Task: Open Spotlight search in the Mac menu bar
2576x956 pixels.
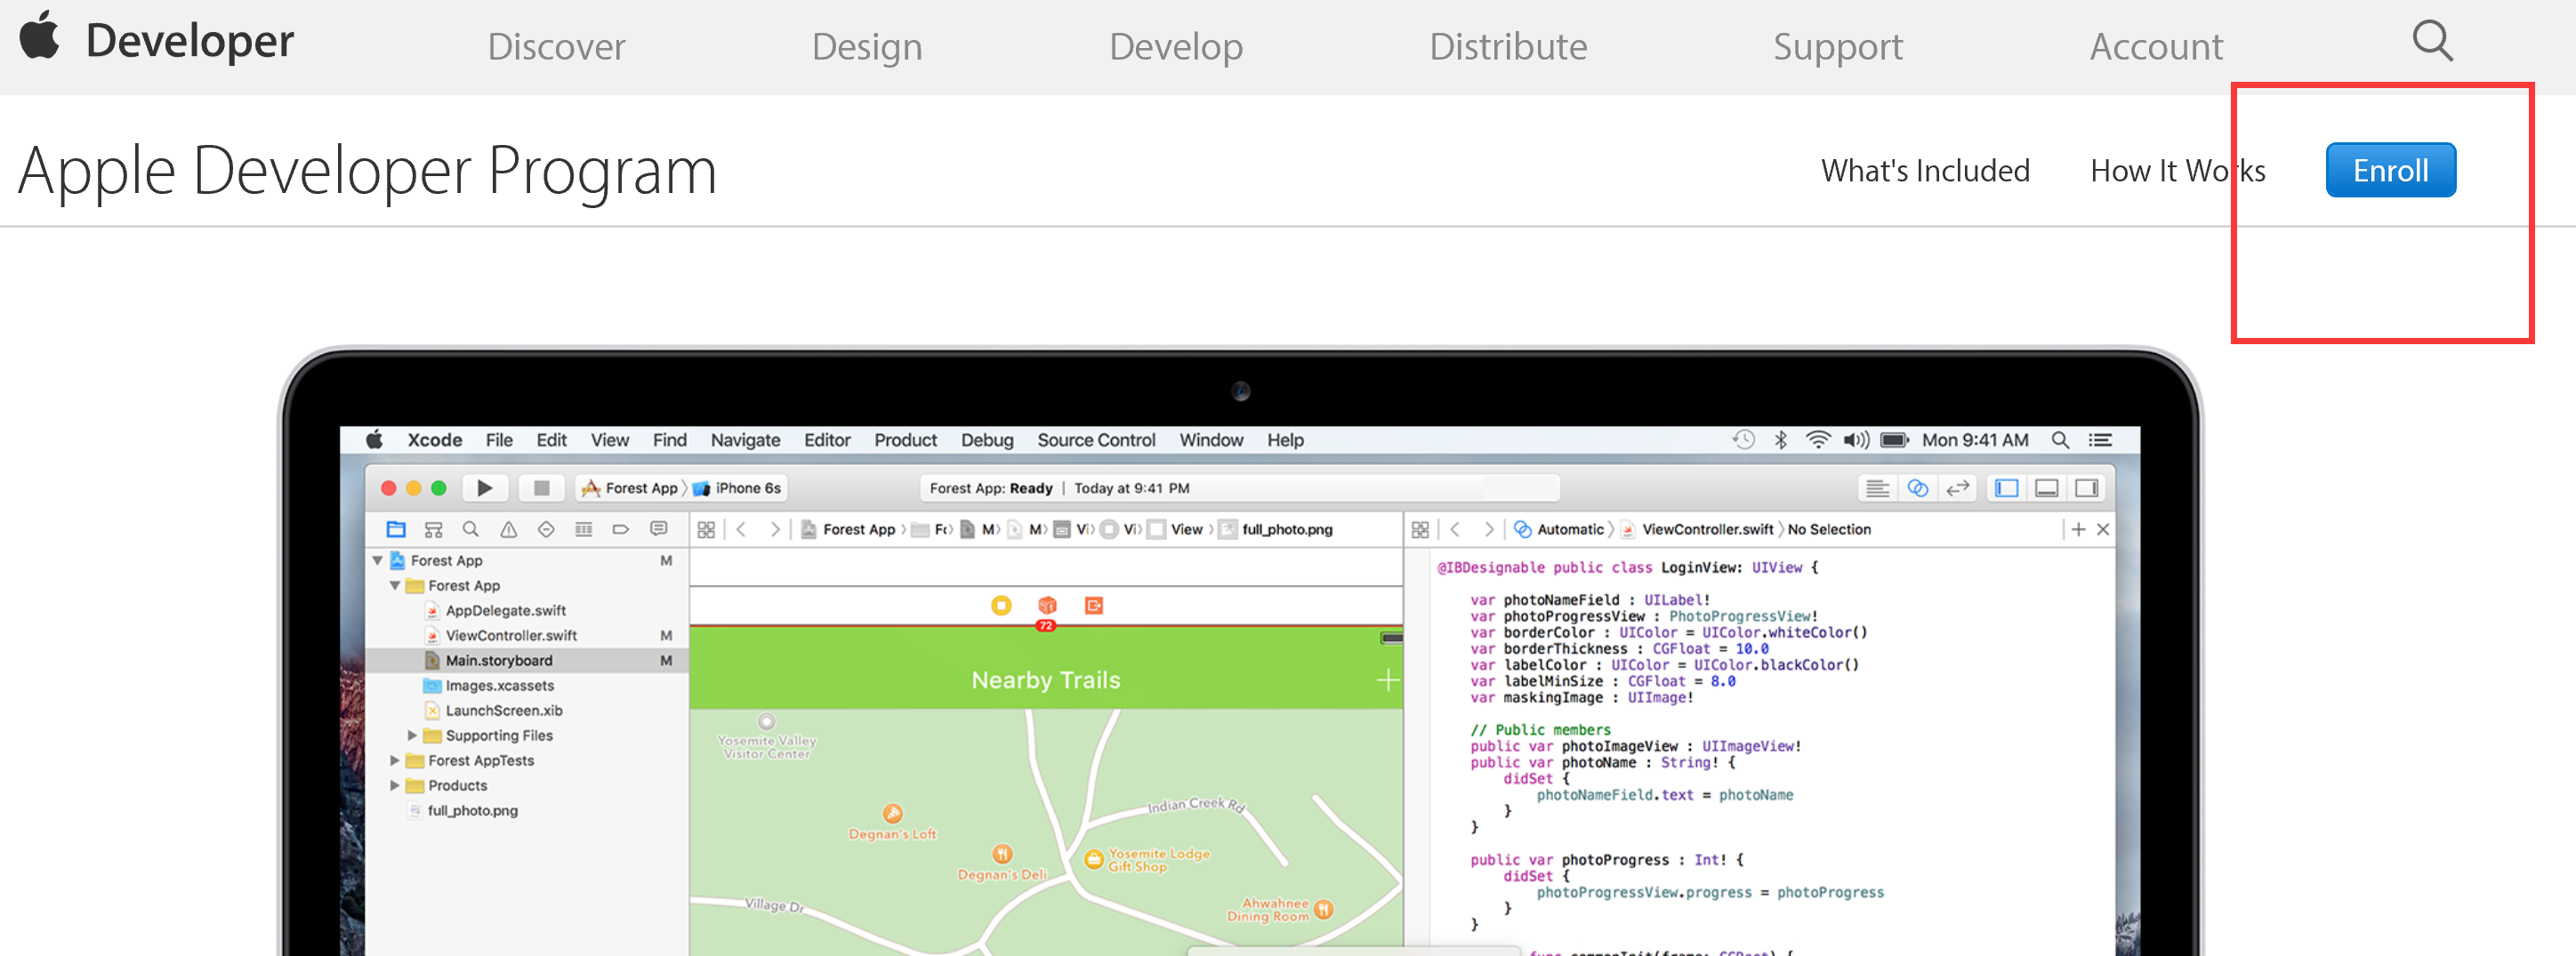Action: pyautogui.click(x=2060, y=440)
